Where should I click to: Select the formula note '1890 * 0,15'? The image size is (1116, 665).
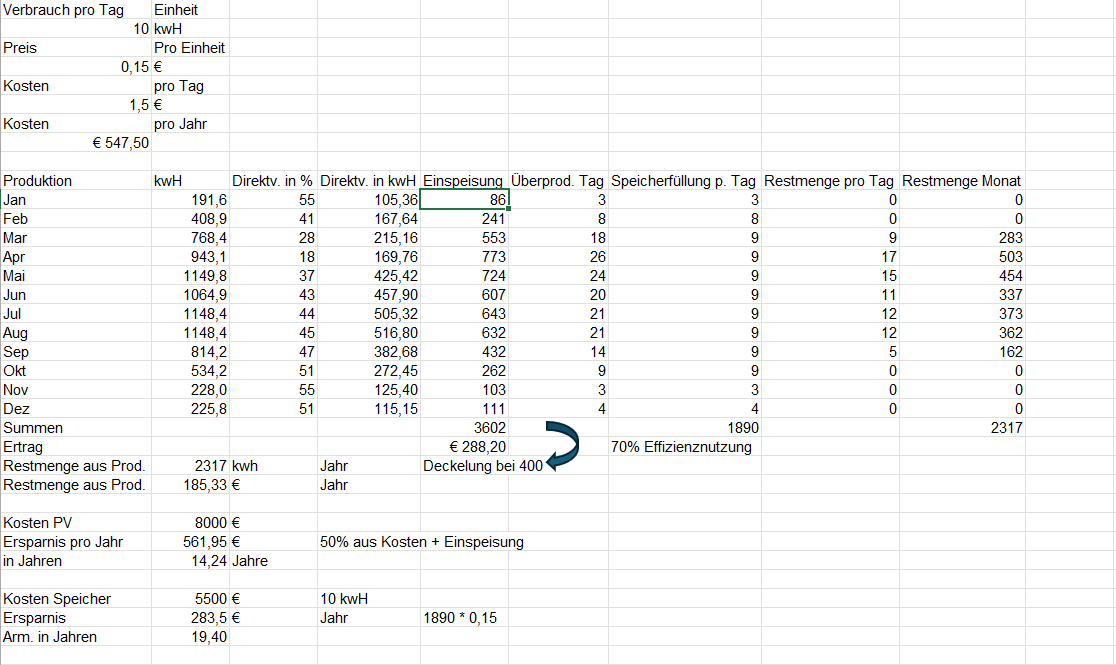(461, 618)
